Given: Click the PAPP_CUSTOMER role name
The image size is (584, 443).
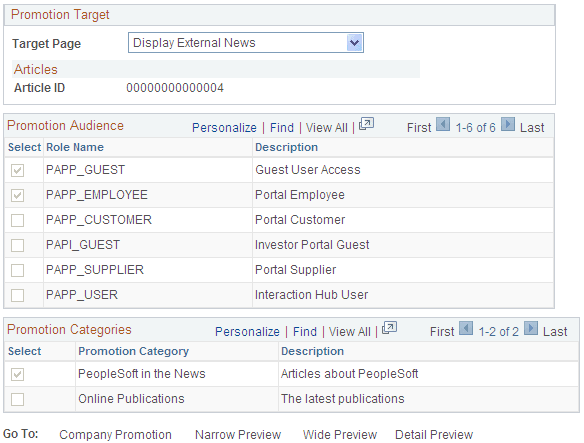Looking at the screenshot, I should [99, 220].
